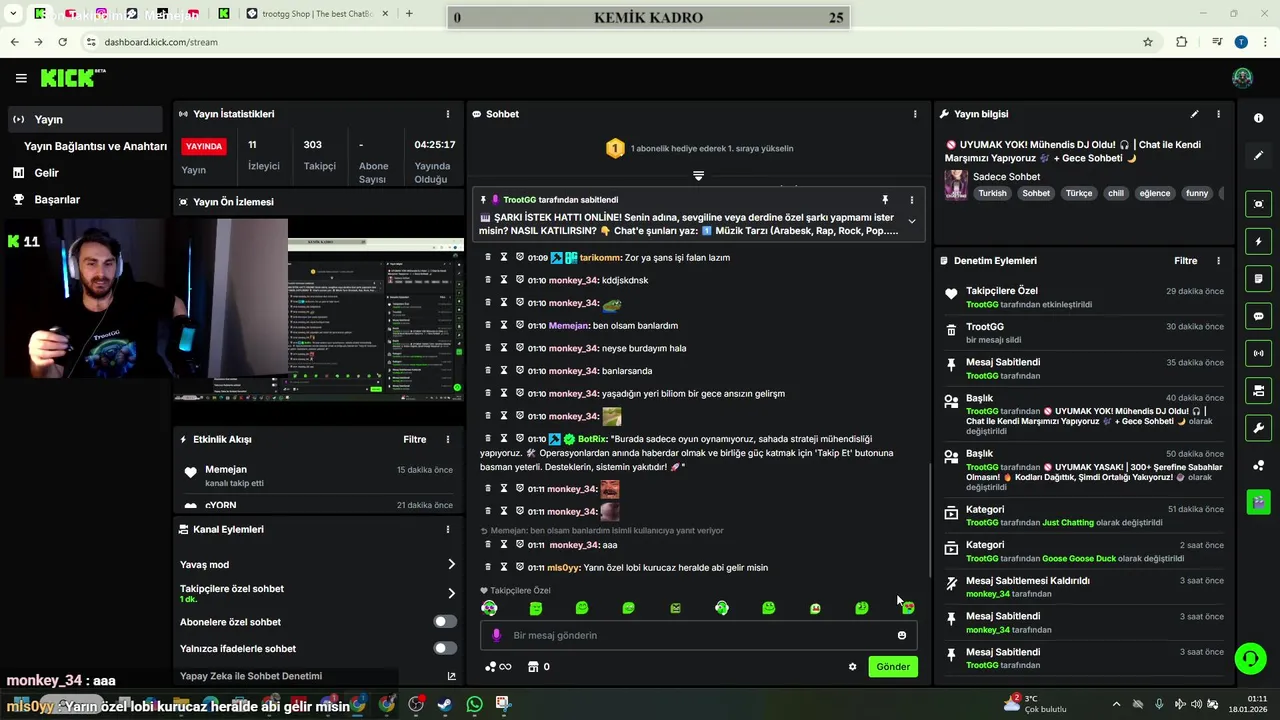Click the Turkish tag
Screen dimensions: 1280x720
pos(992,193)
